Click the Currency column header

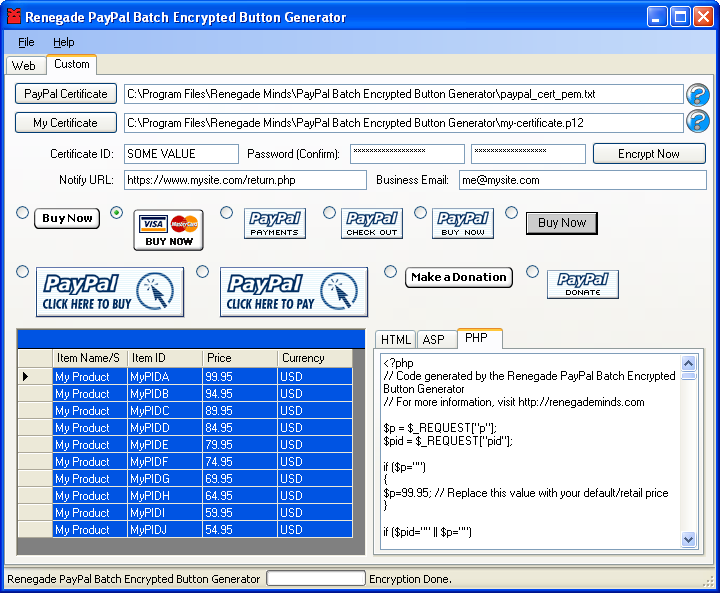pos(315,358)
